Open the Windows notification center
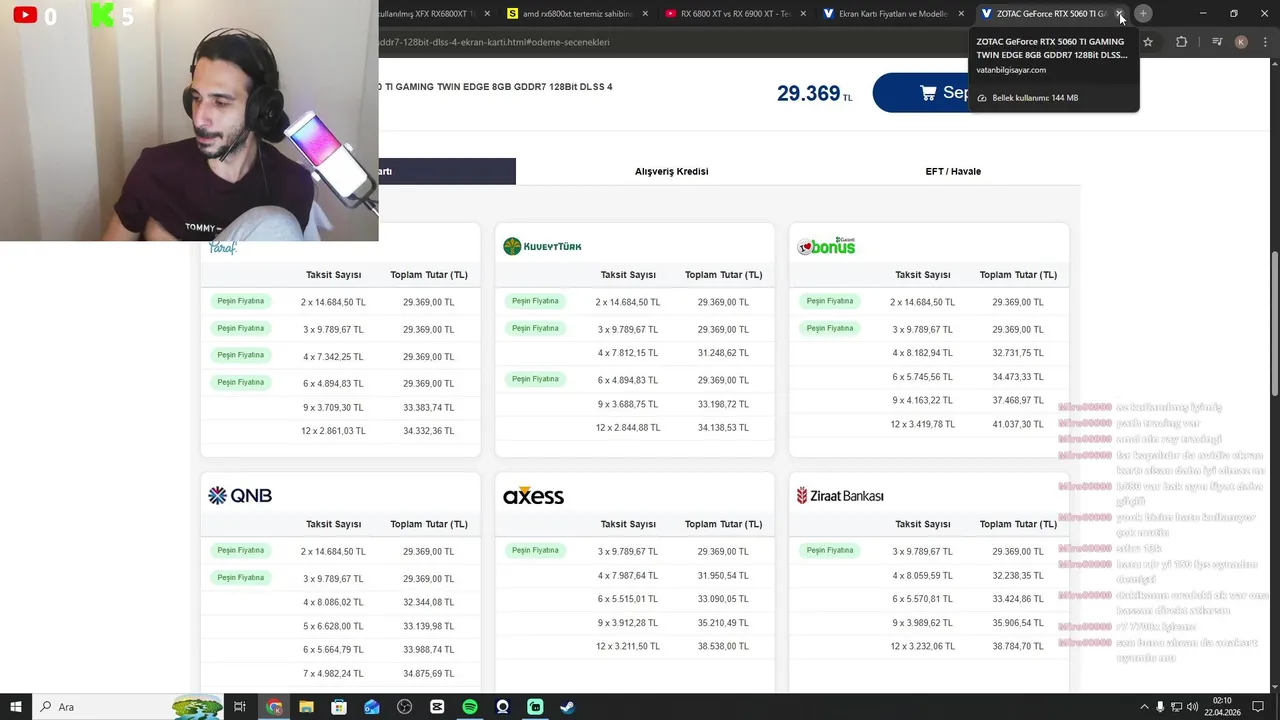The width and height of the screenshot is (1280, 720). (1258, 707)
